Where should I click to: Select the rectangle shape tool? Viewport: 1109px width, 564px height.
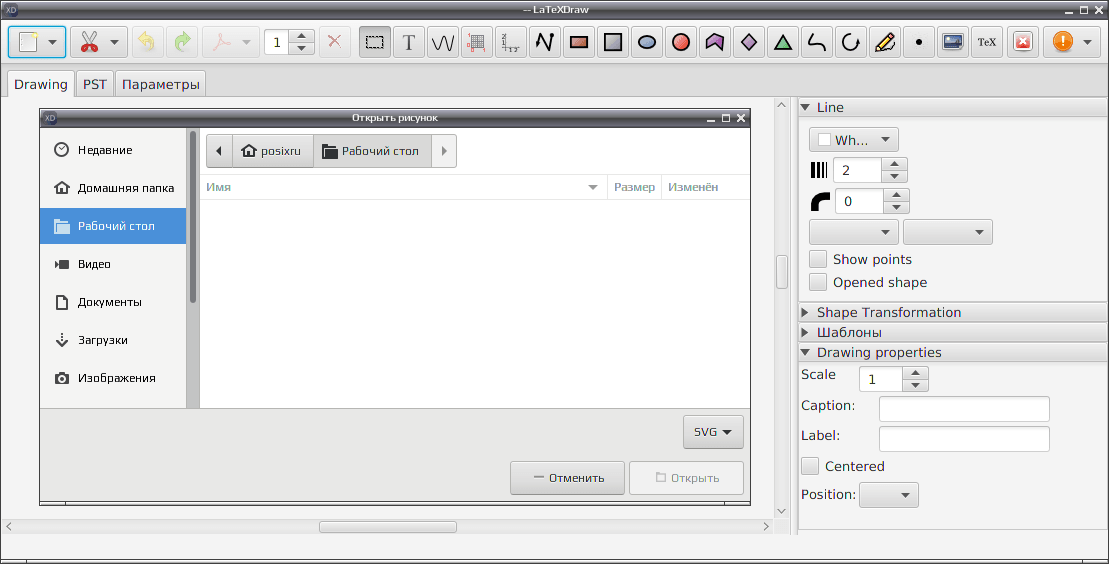[579, 42]
